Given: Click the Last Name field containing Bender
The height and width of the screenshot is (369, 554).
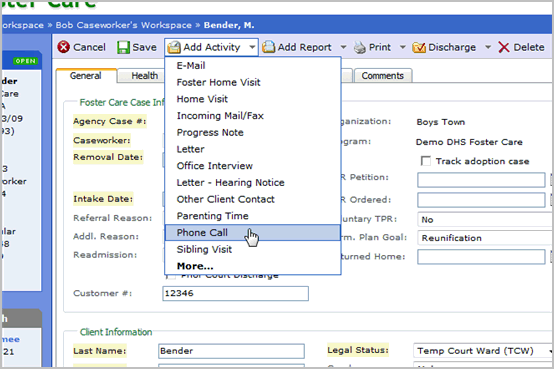Looking at the screenshot, I should [231, 351].
